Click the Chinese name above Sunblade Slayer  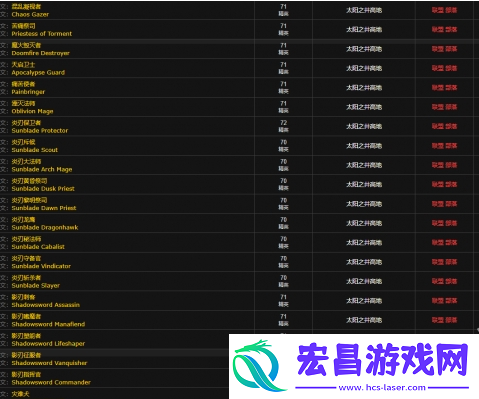point(26,278)
